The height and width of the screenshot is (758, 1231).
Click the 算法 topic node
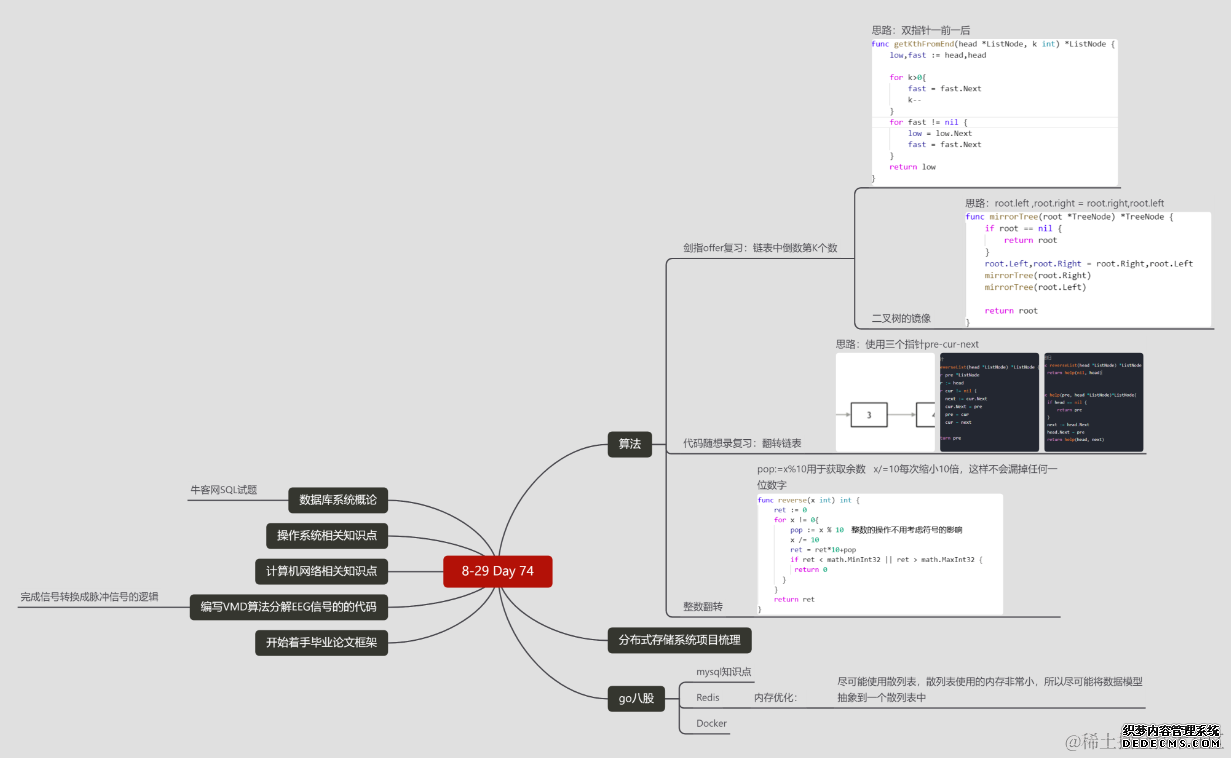(629, 443)
